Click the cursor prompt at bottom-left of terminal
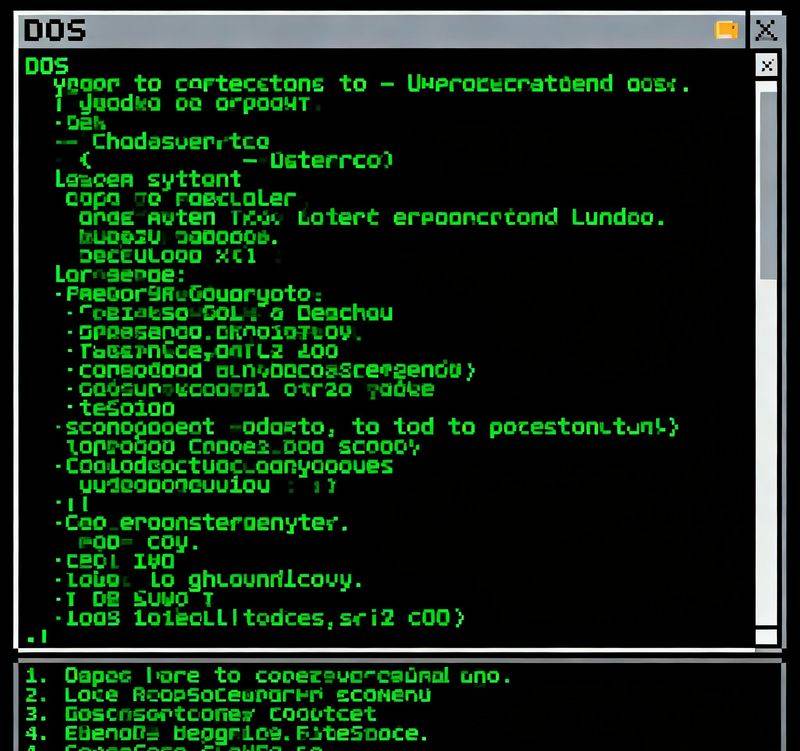 (x=32, y=636)
